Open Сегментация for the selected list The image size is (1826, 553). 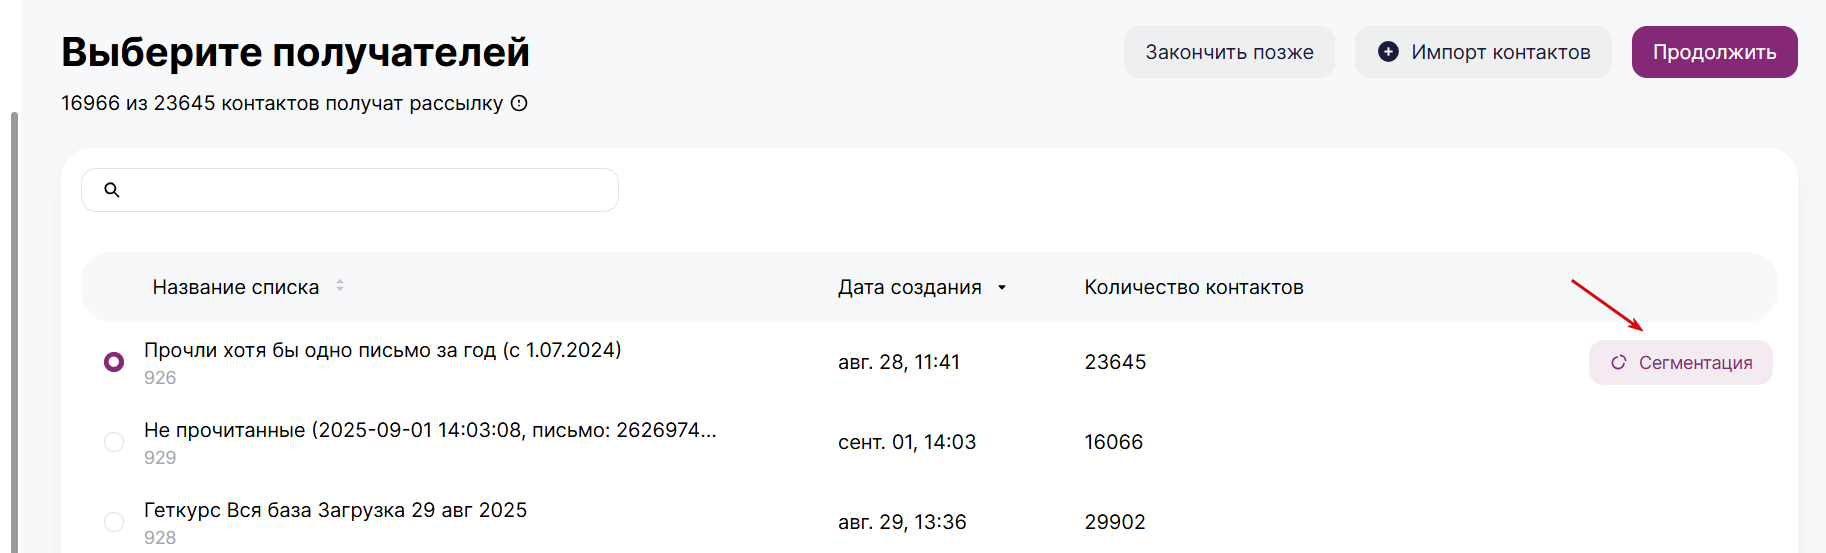click(x=1680, y=362)
